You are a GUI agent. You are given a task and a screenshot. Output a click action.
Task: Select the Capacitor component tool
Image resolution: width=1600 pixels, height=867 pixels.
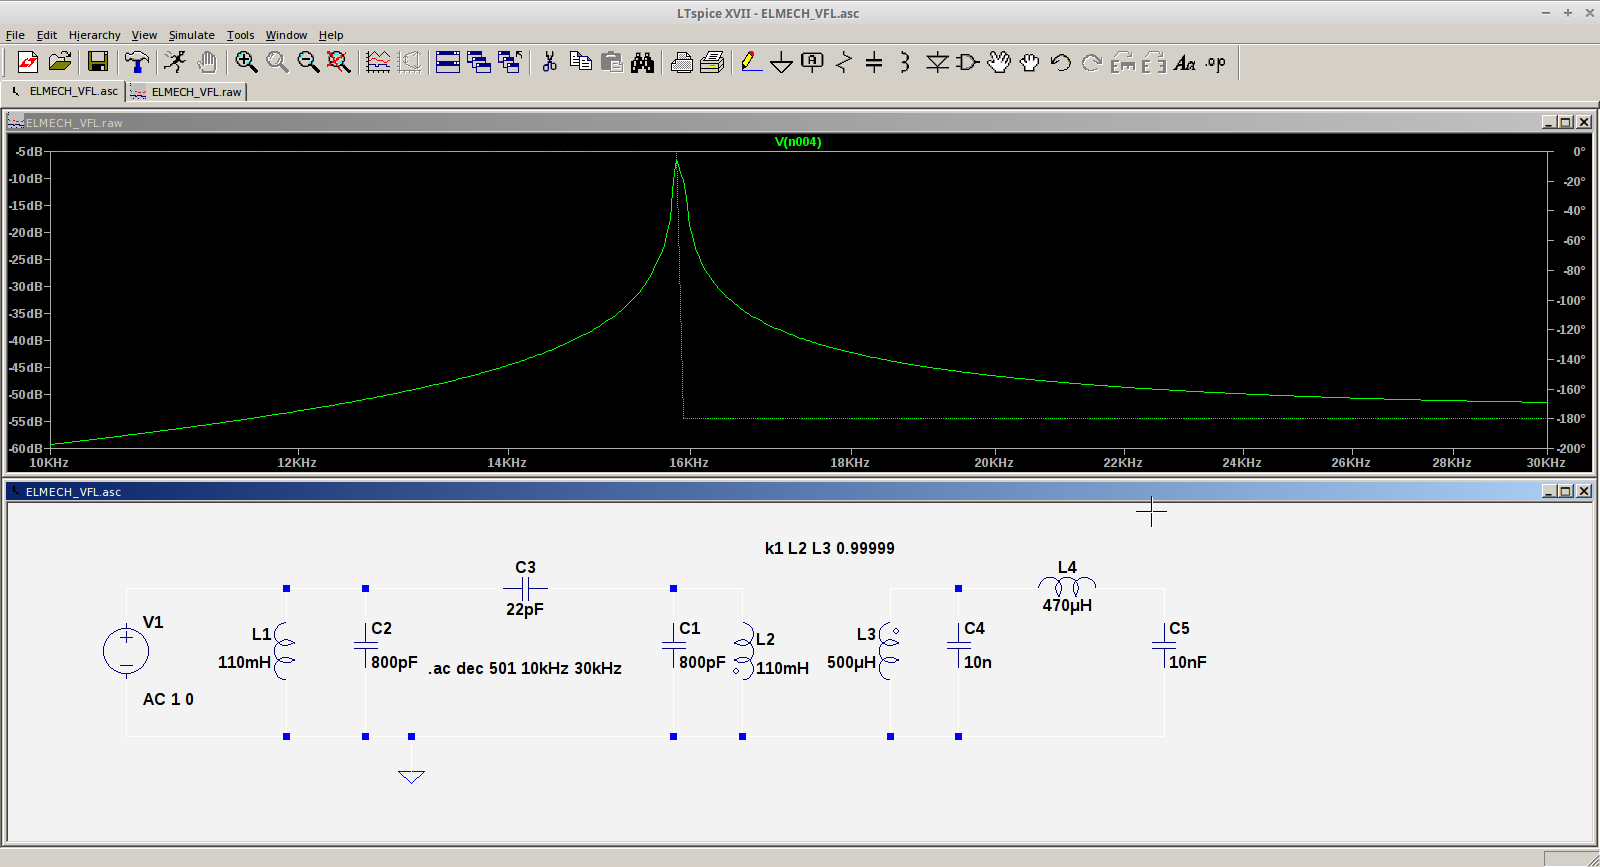click(x=874, y=62)
